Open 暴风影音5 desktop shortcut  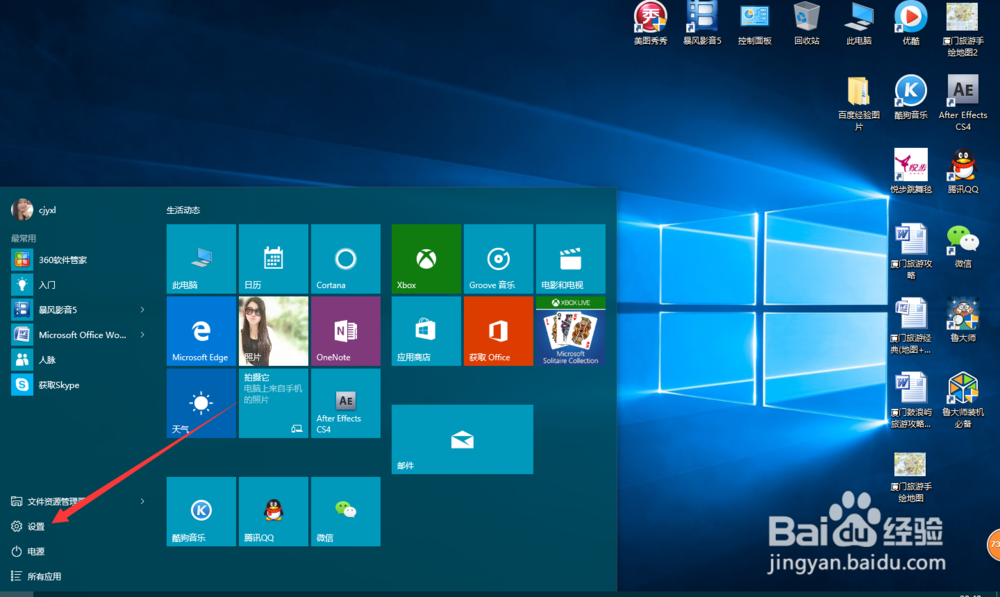click(702, 24)
